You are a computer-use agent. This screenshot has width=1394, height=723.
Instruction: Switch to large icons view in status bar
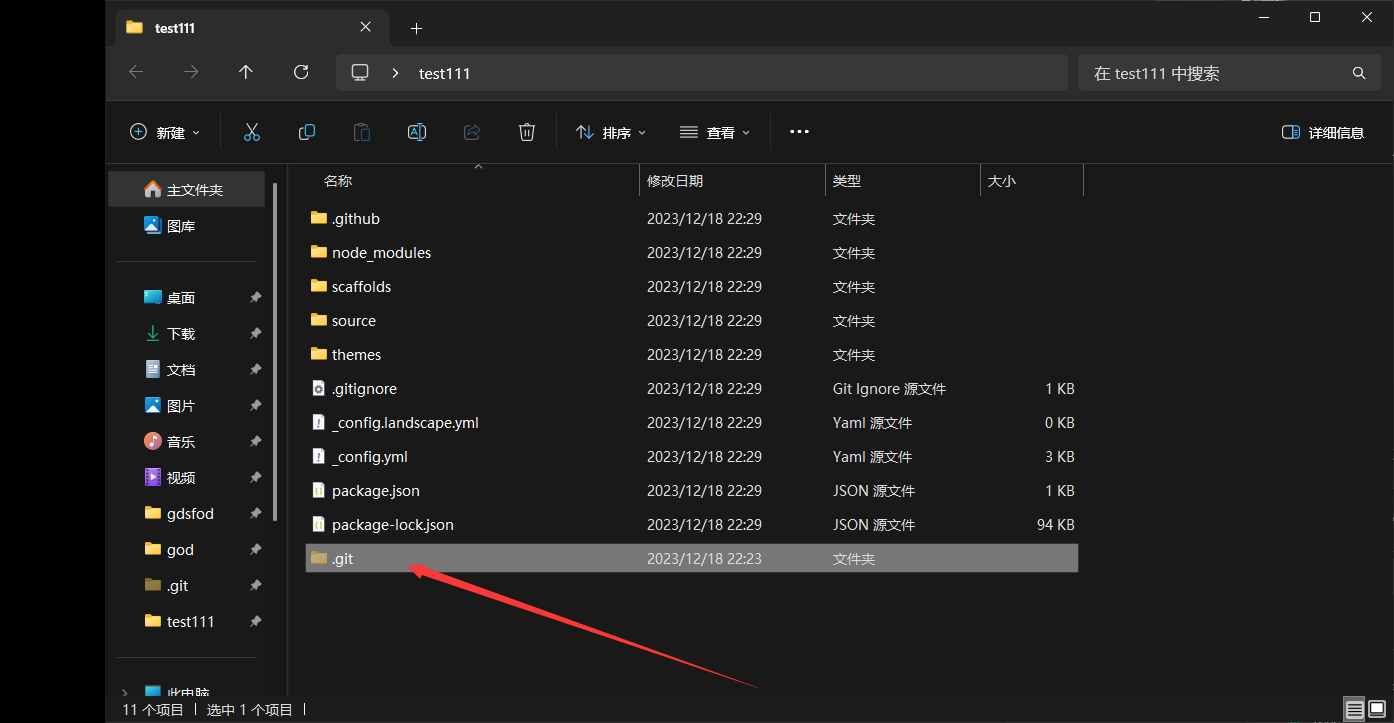point(1377,710)
